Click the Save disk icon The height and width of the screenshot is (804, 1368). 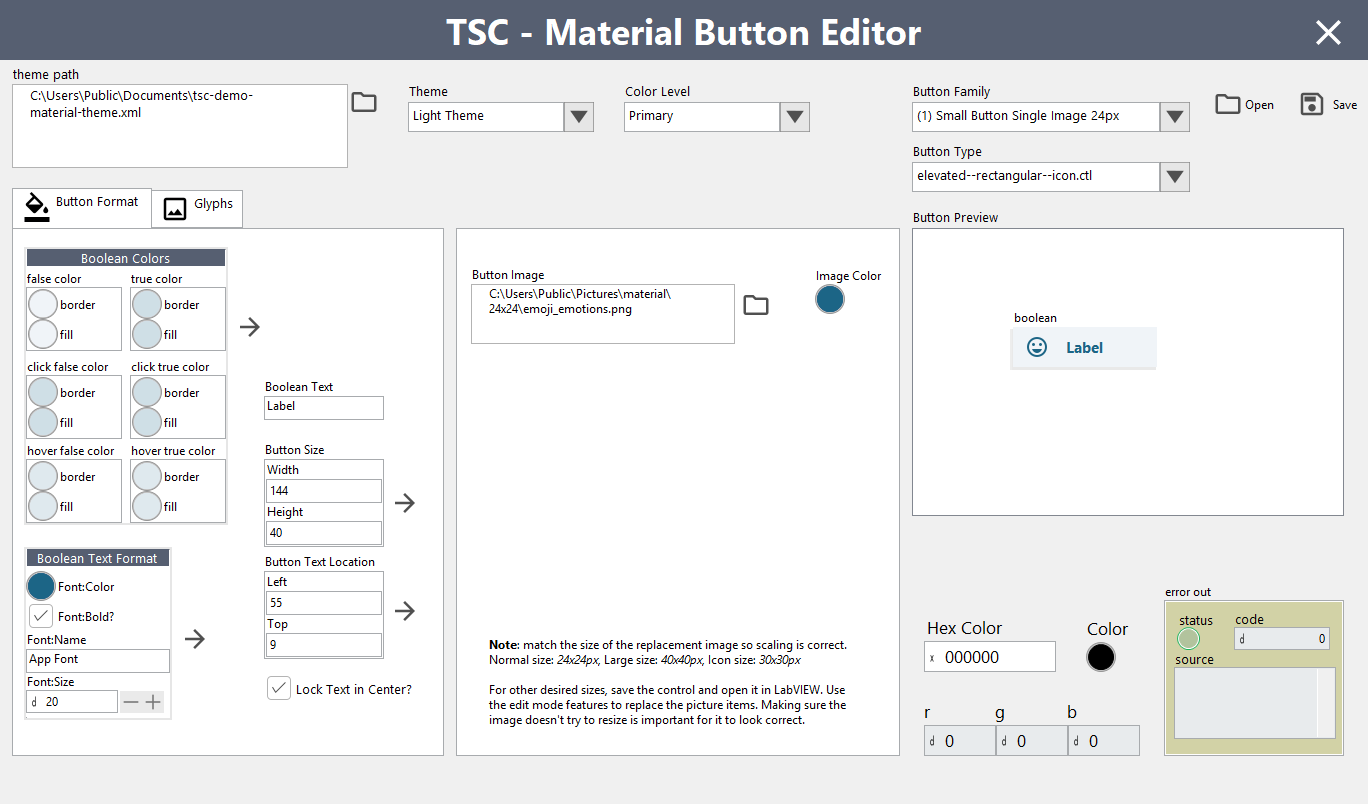pos(1312,104)
